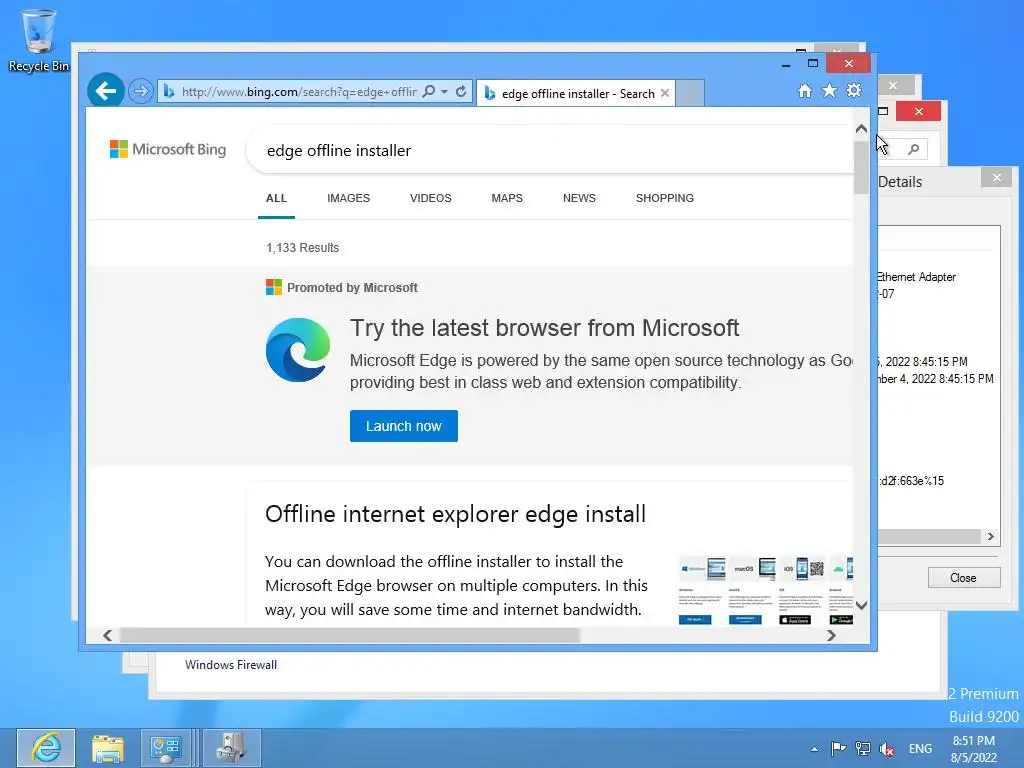Click the horizontal scrollbar thumb

[x=349, y=635]
